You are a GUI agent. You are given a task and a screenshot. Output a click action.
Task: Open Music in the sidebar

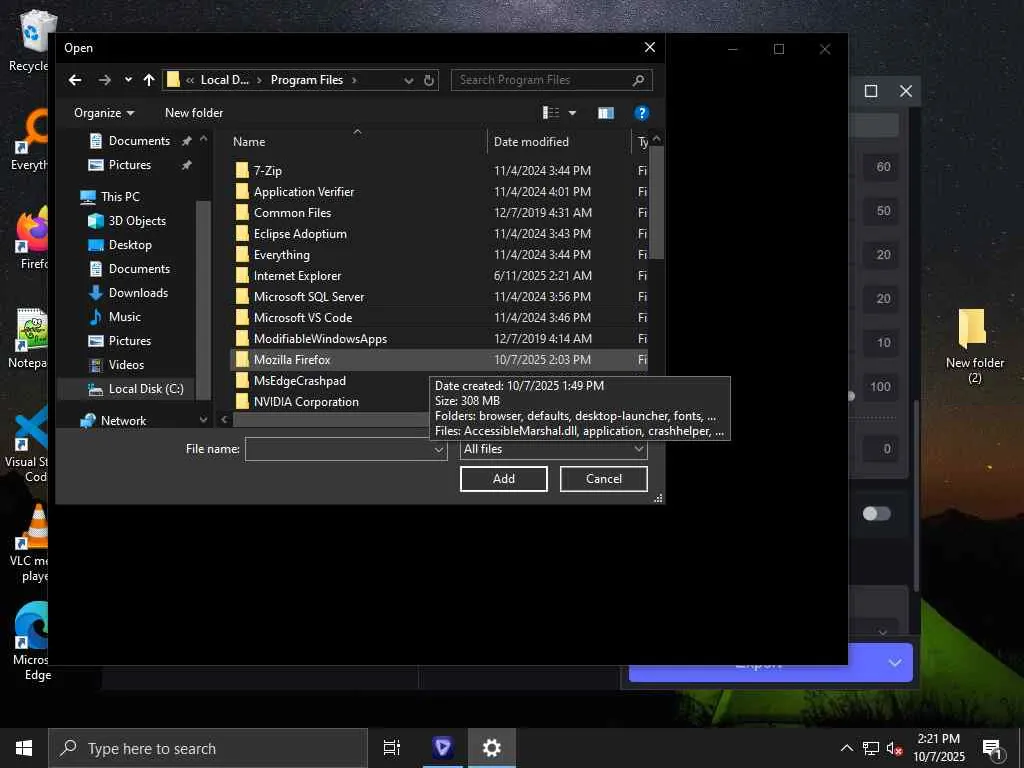[x=124, y=317]
